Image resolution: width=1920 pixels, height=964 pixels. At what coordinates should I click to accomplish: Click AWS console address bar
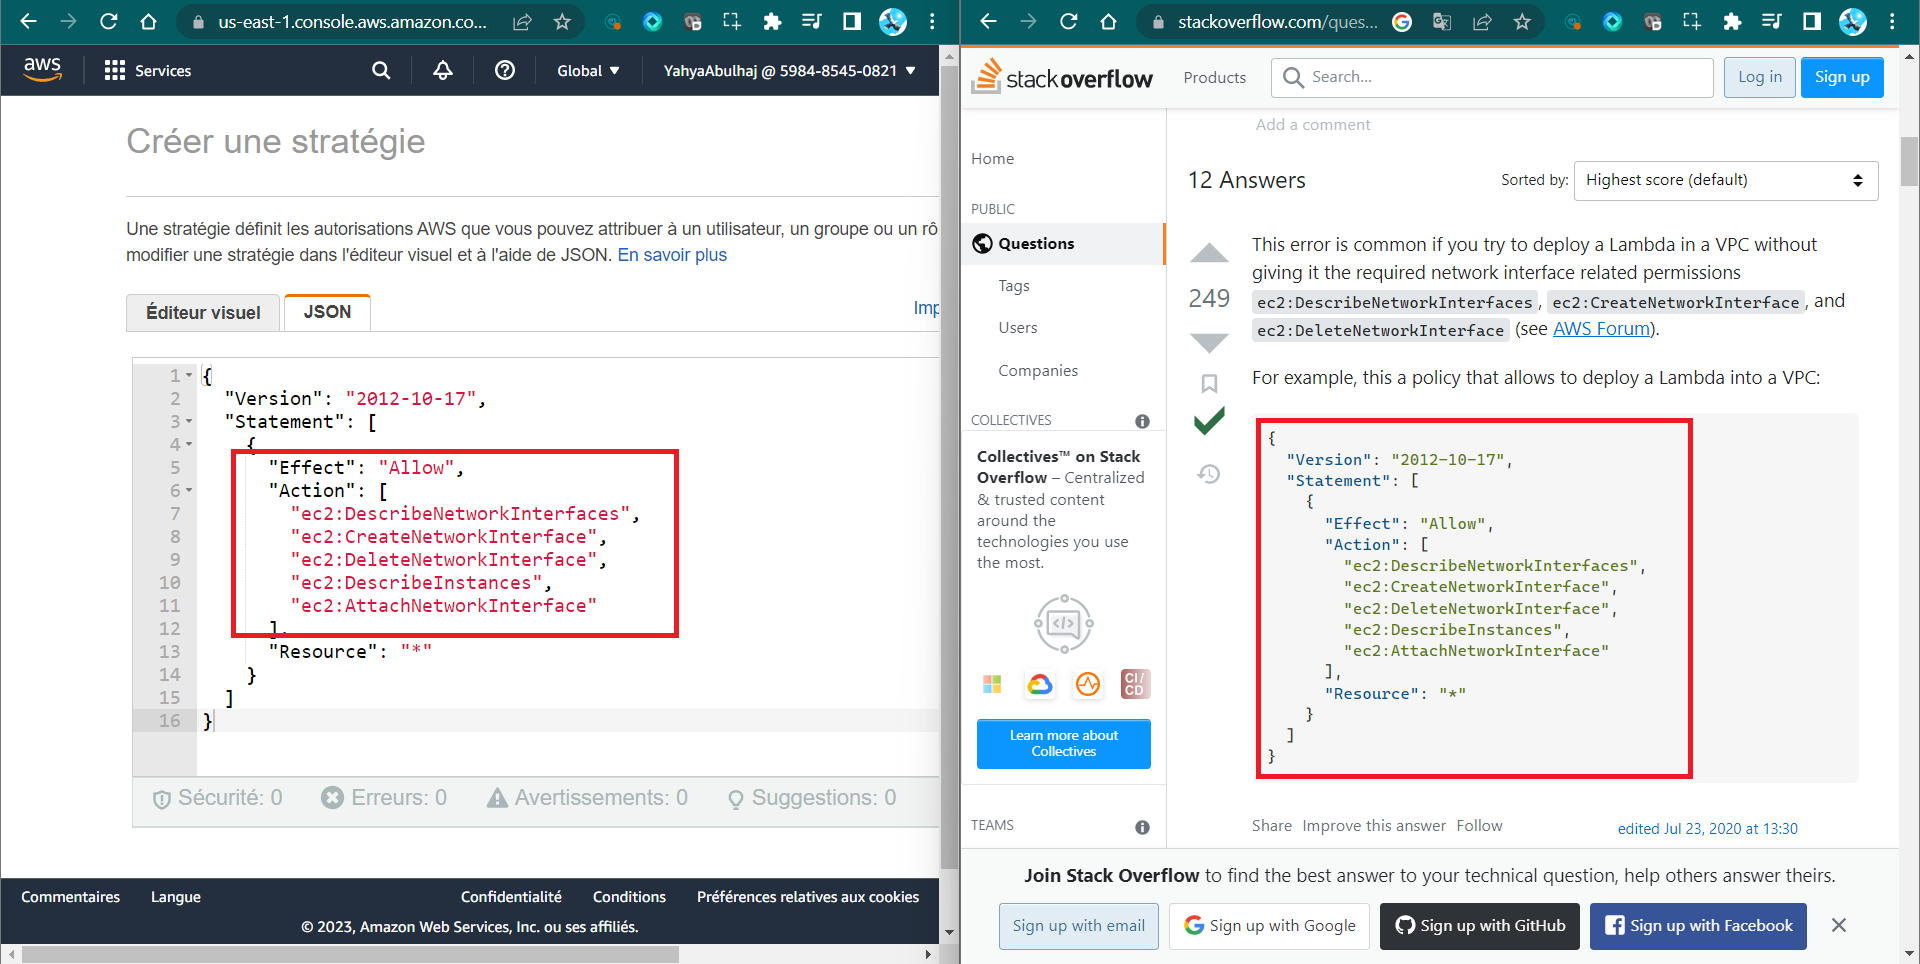click(x=352, y=21)
